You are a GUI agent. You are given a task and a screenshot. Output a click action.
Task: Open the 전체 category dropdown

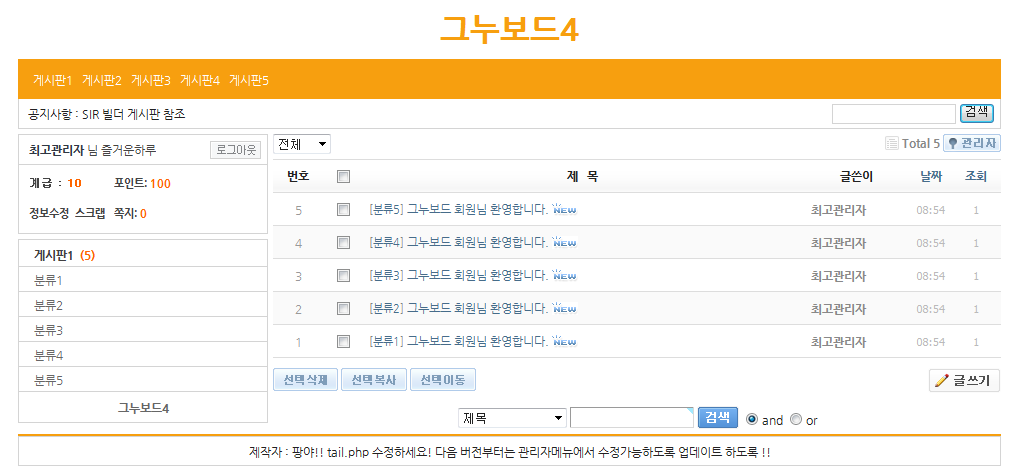click(302, 144)
